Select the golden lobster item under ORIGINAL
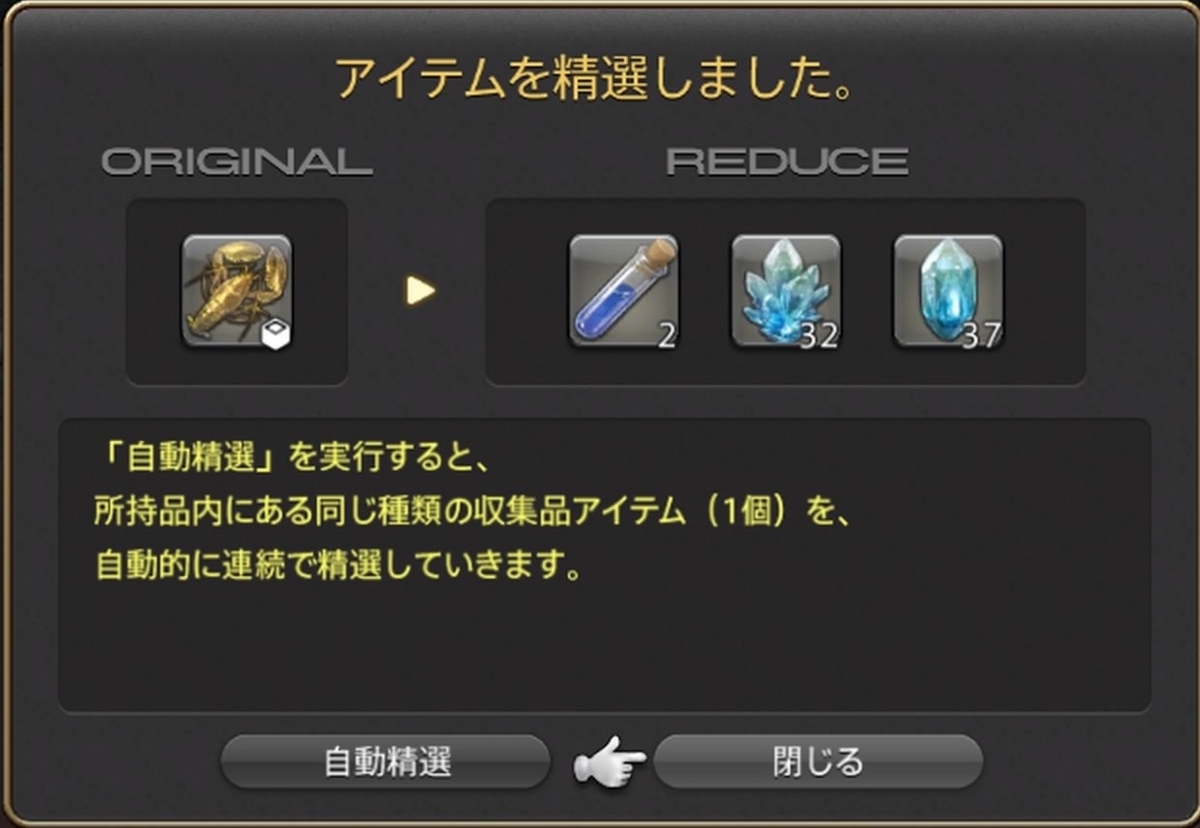 (237, 291)
